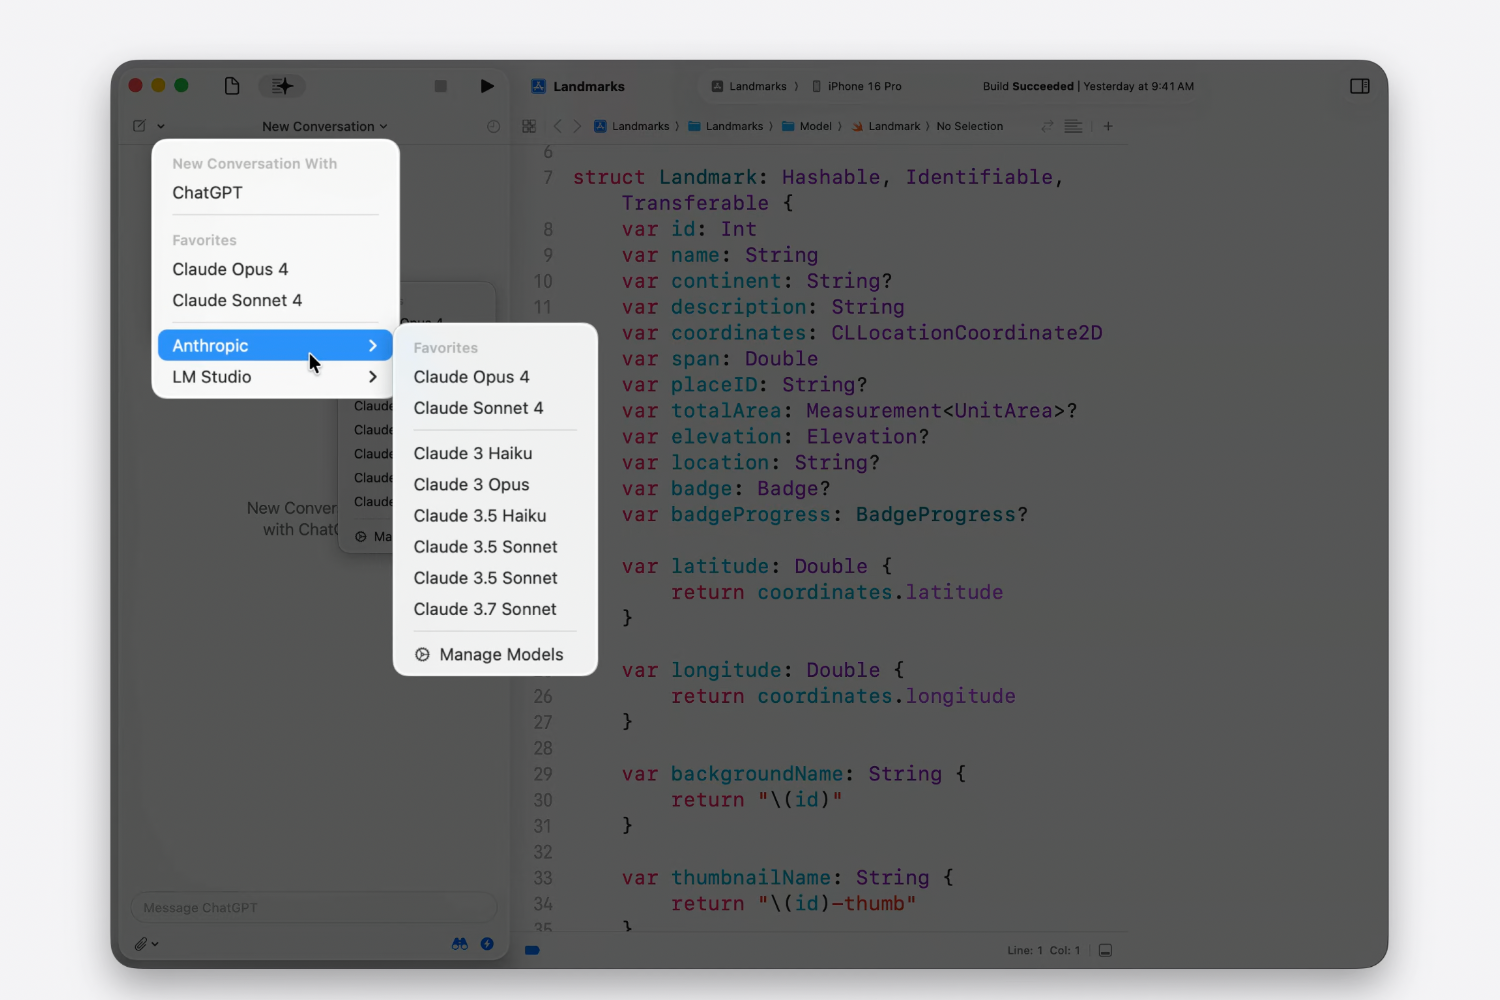Go back with the left arrow in jump bar
The image size is (1500, 1000).
[x=558, y=126]
